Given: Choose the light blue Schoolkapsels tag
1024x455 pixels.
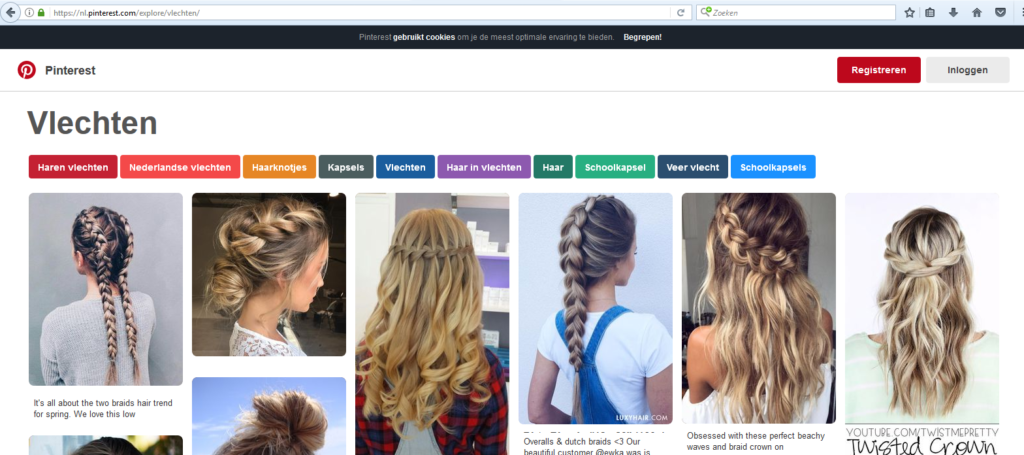Looking at the screenshot, I should point(773,167).
